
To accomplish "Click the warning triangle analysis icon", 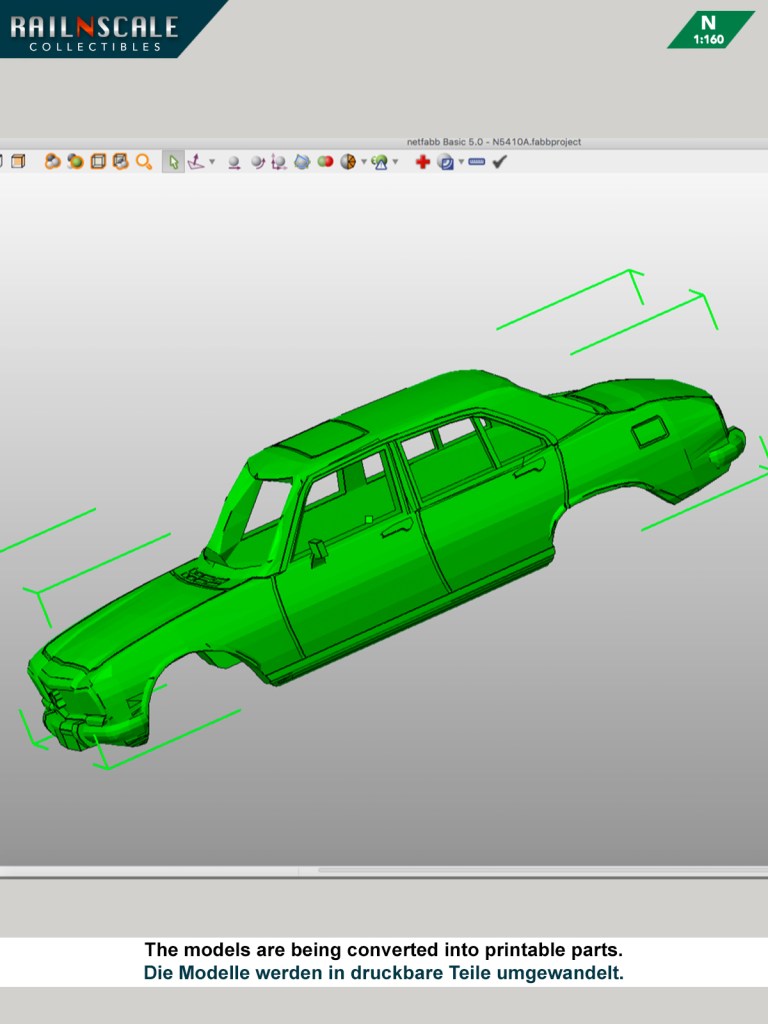I will coord(379,161).
